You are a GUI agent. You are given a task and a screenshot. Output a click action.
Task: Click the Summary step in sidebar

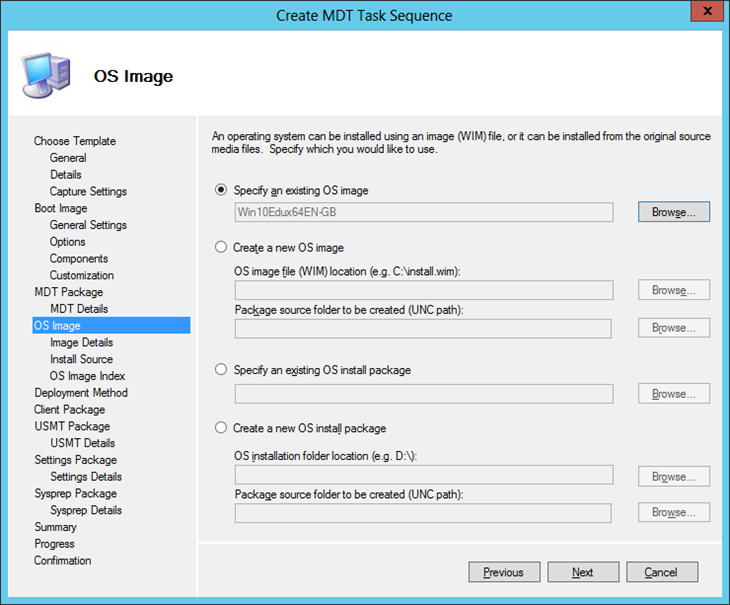coord(55,527)
